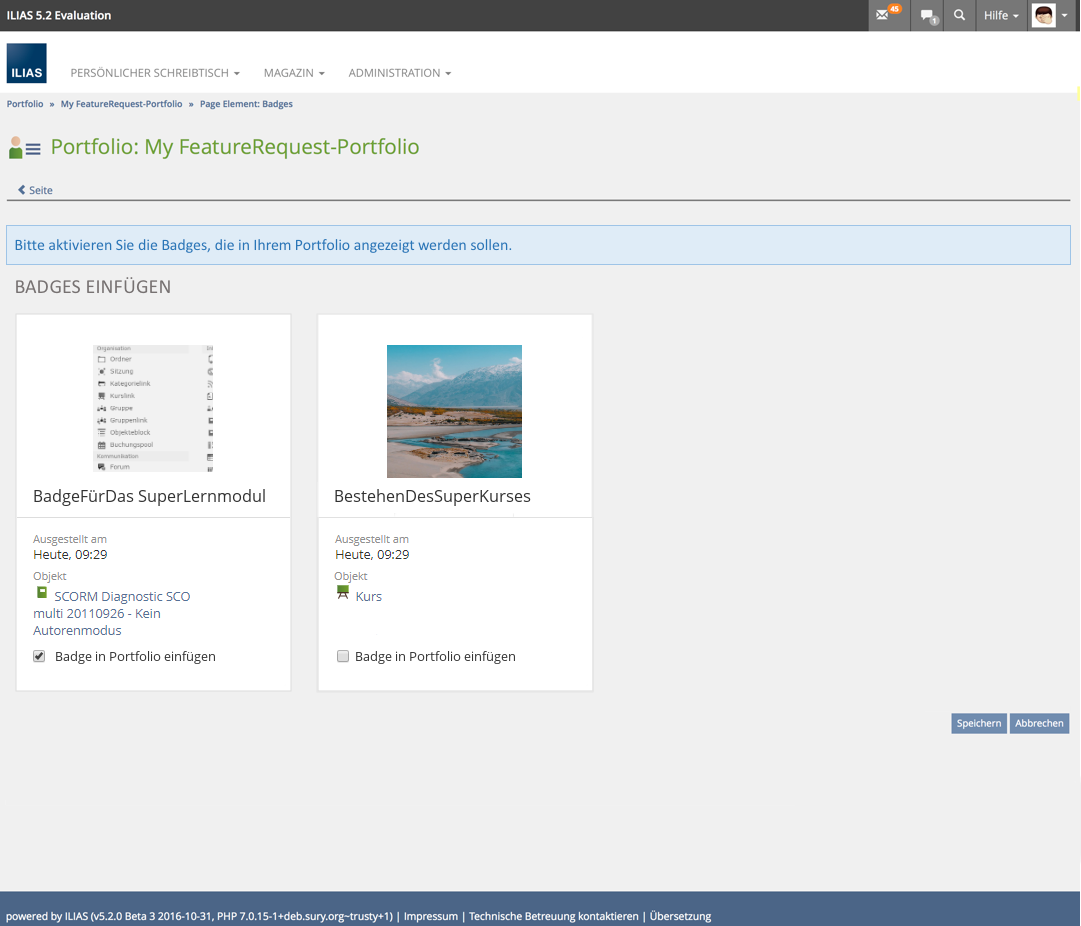This screenshot has height=926, width=1081.
Task: Click the green SCORM module icon
Action: click(x=42, y=593)
